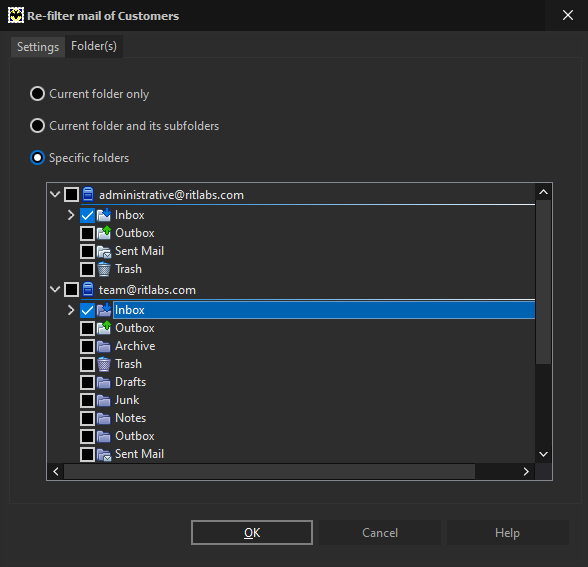Collapse the administrative@ritlabs.com account tree
This screenshot has height=567, width=588.
pos(55,194)
